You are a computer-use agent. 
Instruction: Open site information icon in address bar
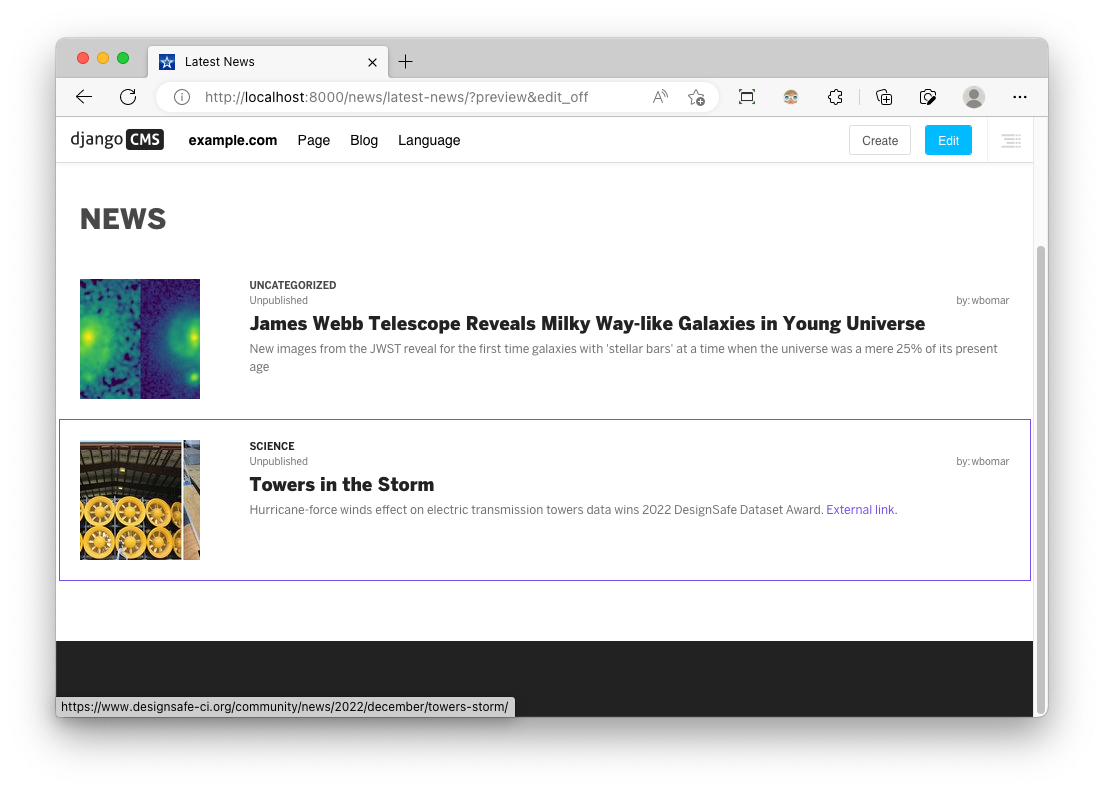point(182,97)
